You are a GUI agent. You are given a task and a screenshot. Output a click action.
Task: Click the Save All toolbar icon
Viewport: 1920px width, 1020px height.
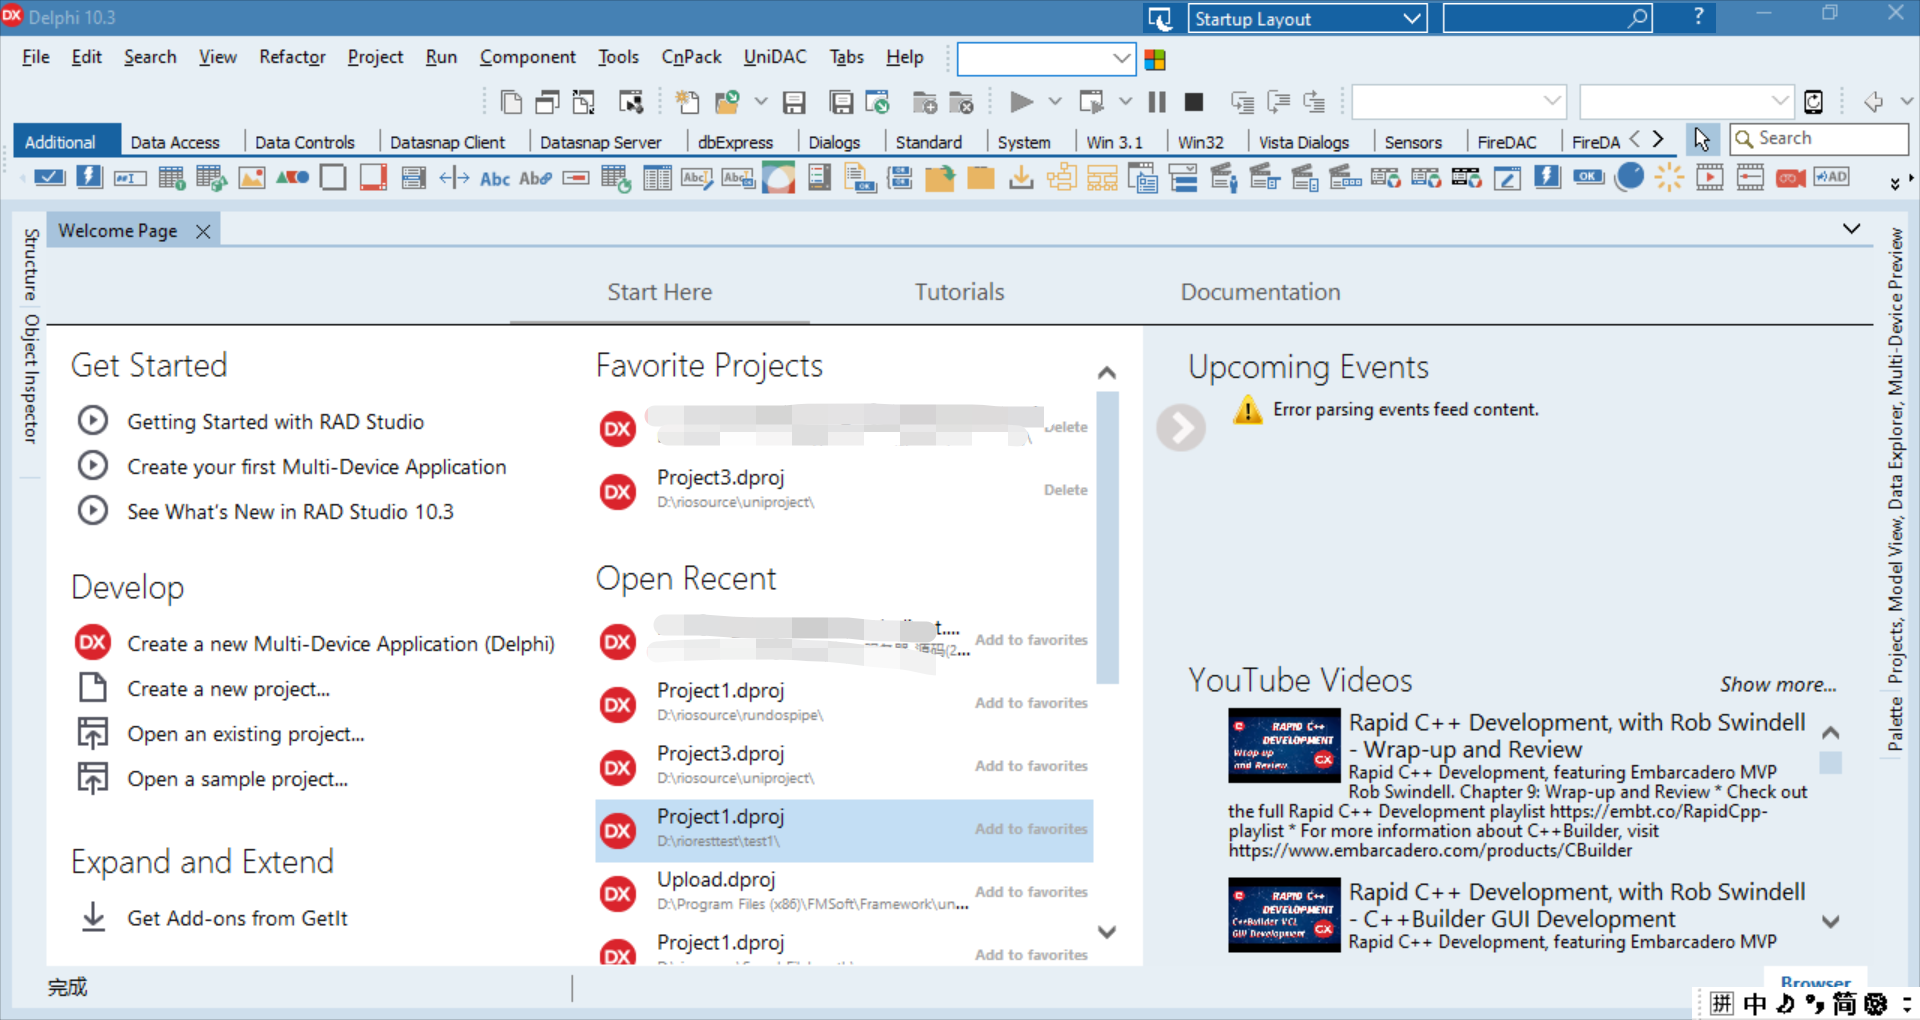[841, 102]
